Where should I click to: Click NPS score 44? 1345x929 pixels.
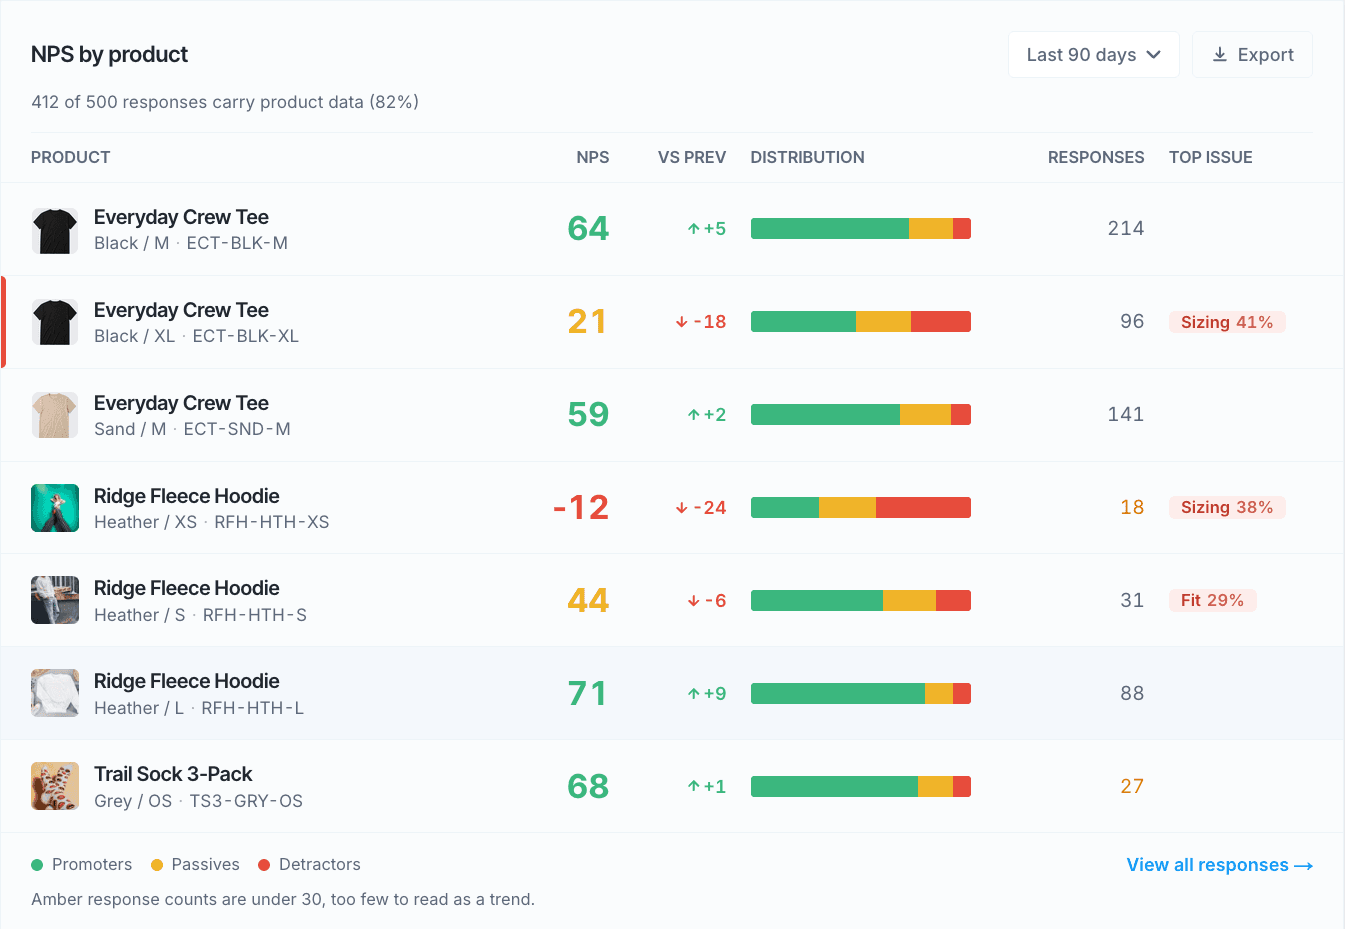pos(588,600)
